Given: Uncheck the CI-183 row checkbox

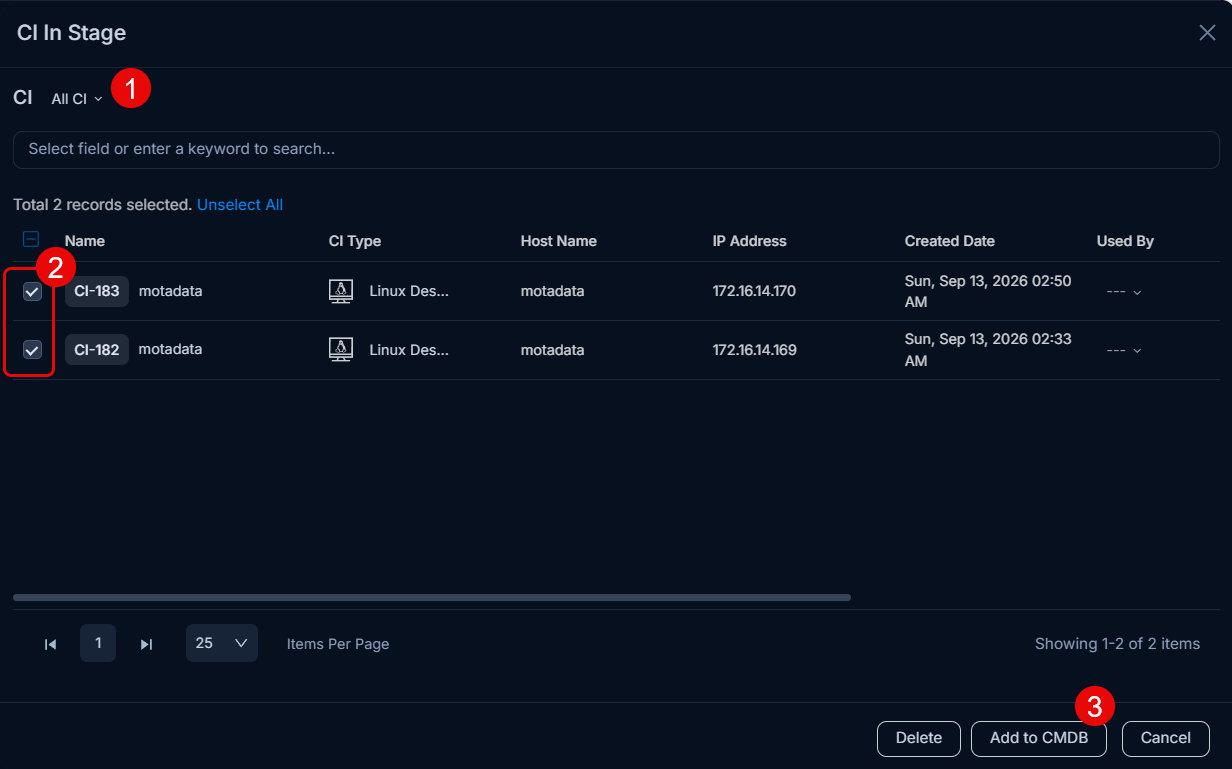Looking at the screenshot, I should [32, 291].
